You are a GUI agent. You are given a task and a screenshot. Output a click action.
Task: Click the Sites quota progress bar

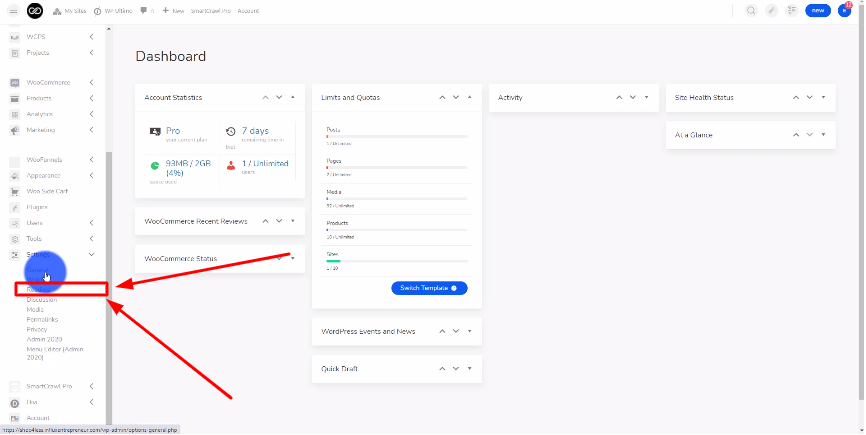tap(397, 260)
